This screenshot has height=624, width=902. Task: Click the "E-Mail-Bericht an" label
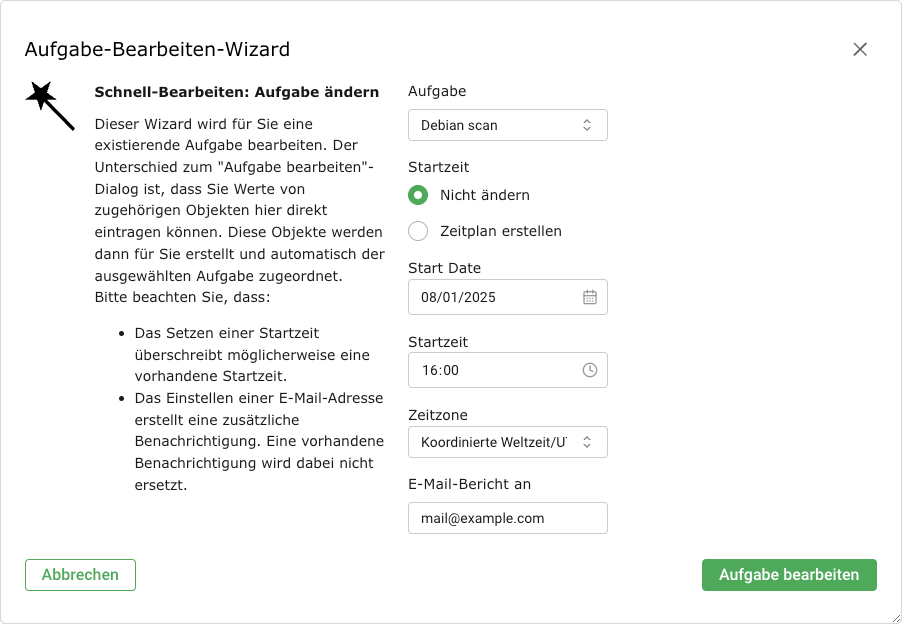469,484
